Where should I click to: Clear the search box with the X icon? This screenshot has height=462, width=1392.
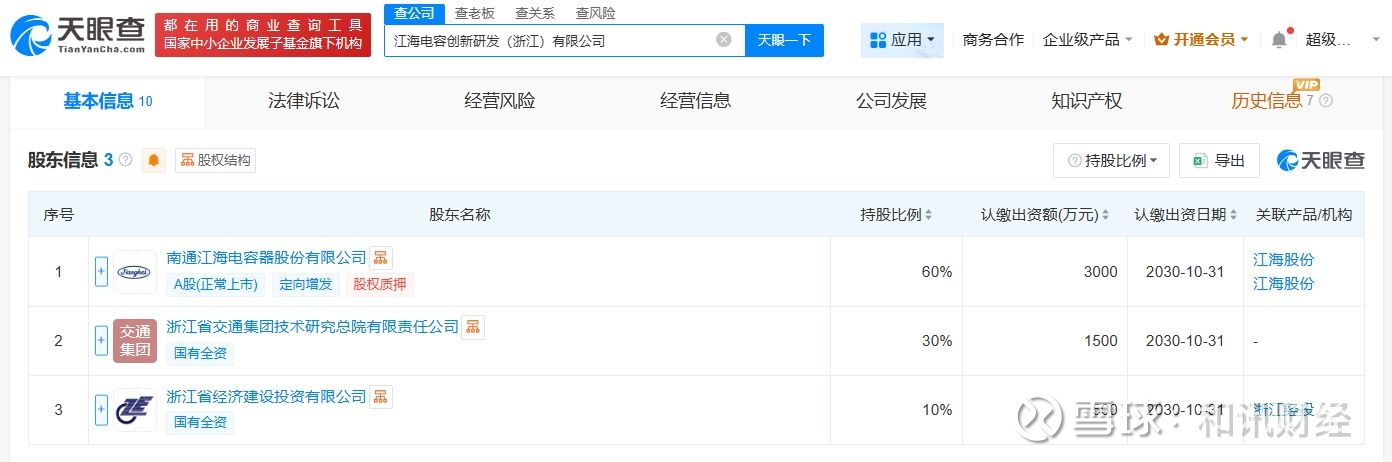[x=724, y=40]
